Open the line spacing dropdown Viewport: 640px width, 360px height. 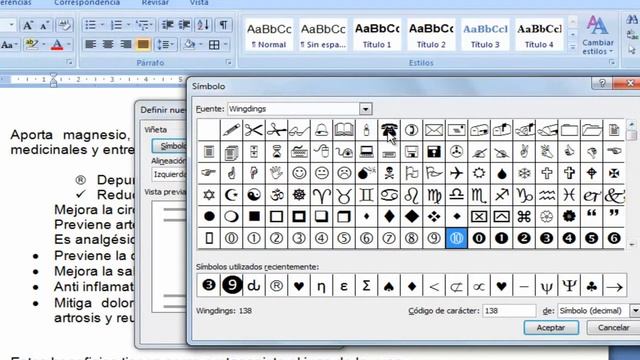166,44
